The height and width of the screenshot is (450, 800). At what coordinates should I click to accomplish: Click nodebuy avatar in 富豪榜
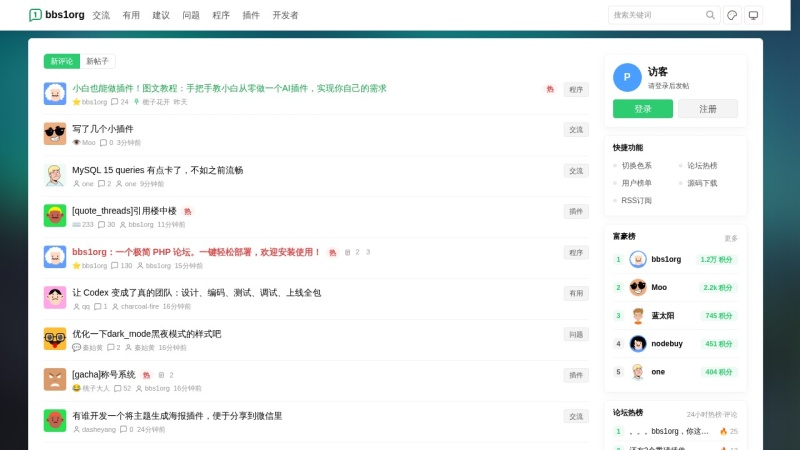tap(638, 344)
